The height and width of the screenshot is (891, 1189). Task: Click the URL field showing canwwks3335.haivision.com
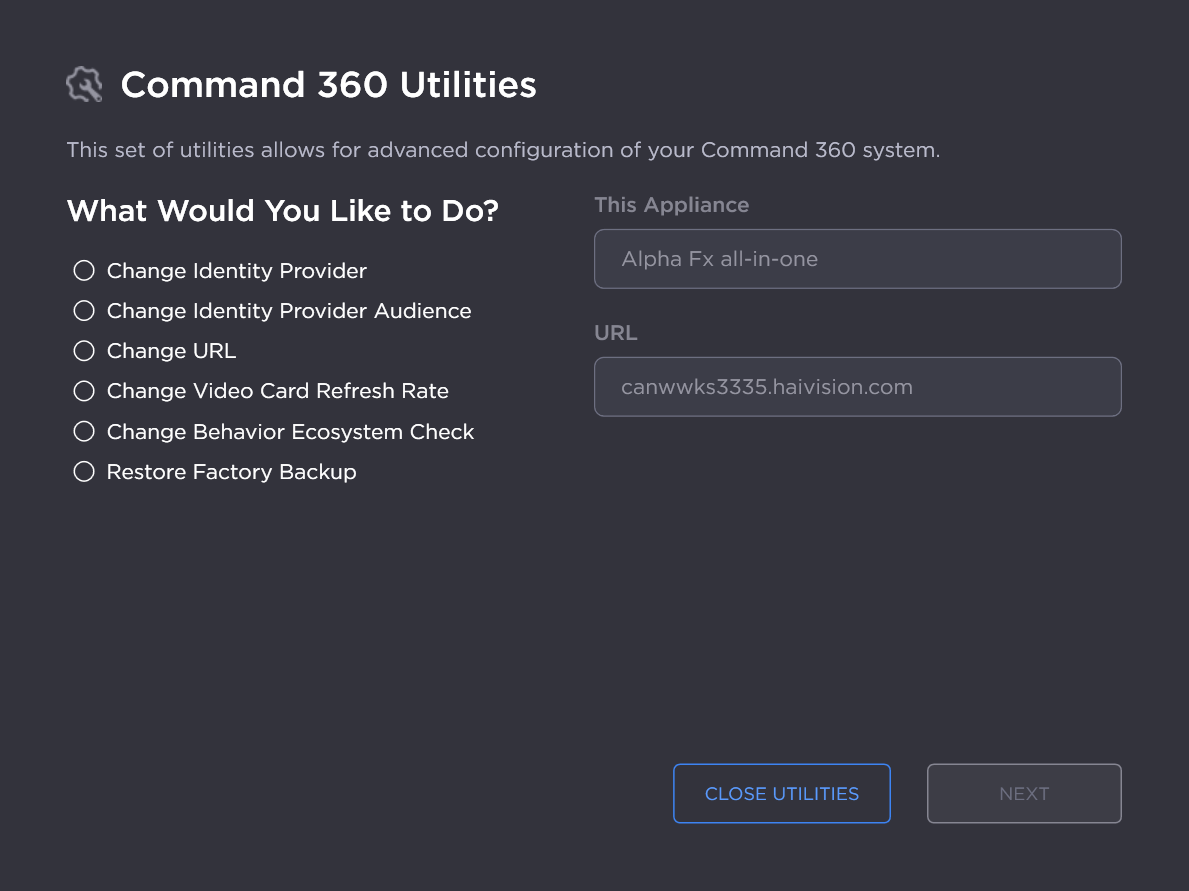click(x=857, y=387)
